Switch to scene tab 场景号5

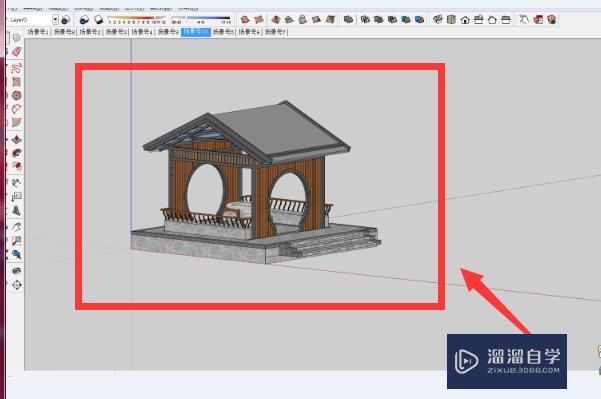[x=223, y=32]
